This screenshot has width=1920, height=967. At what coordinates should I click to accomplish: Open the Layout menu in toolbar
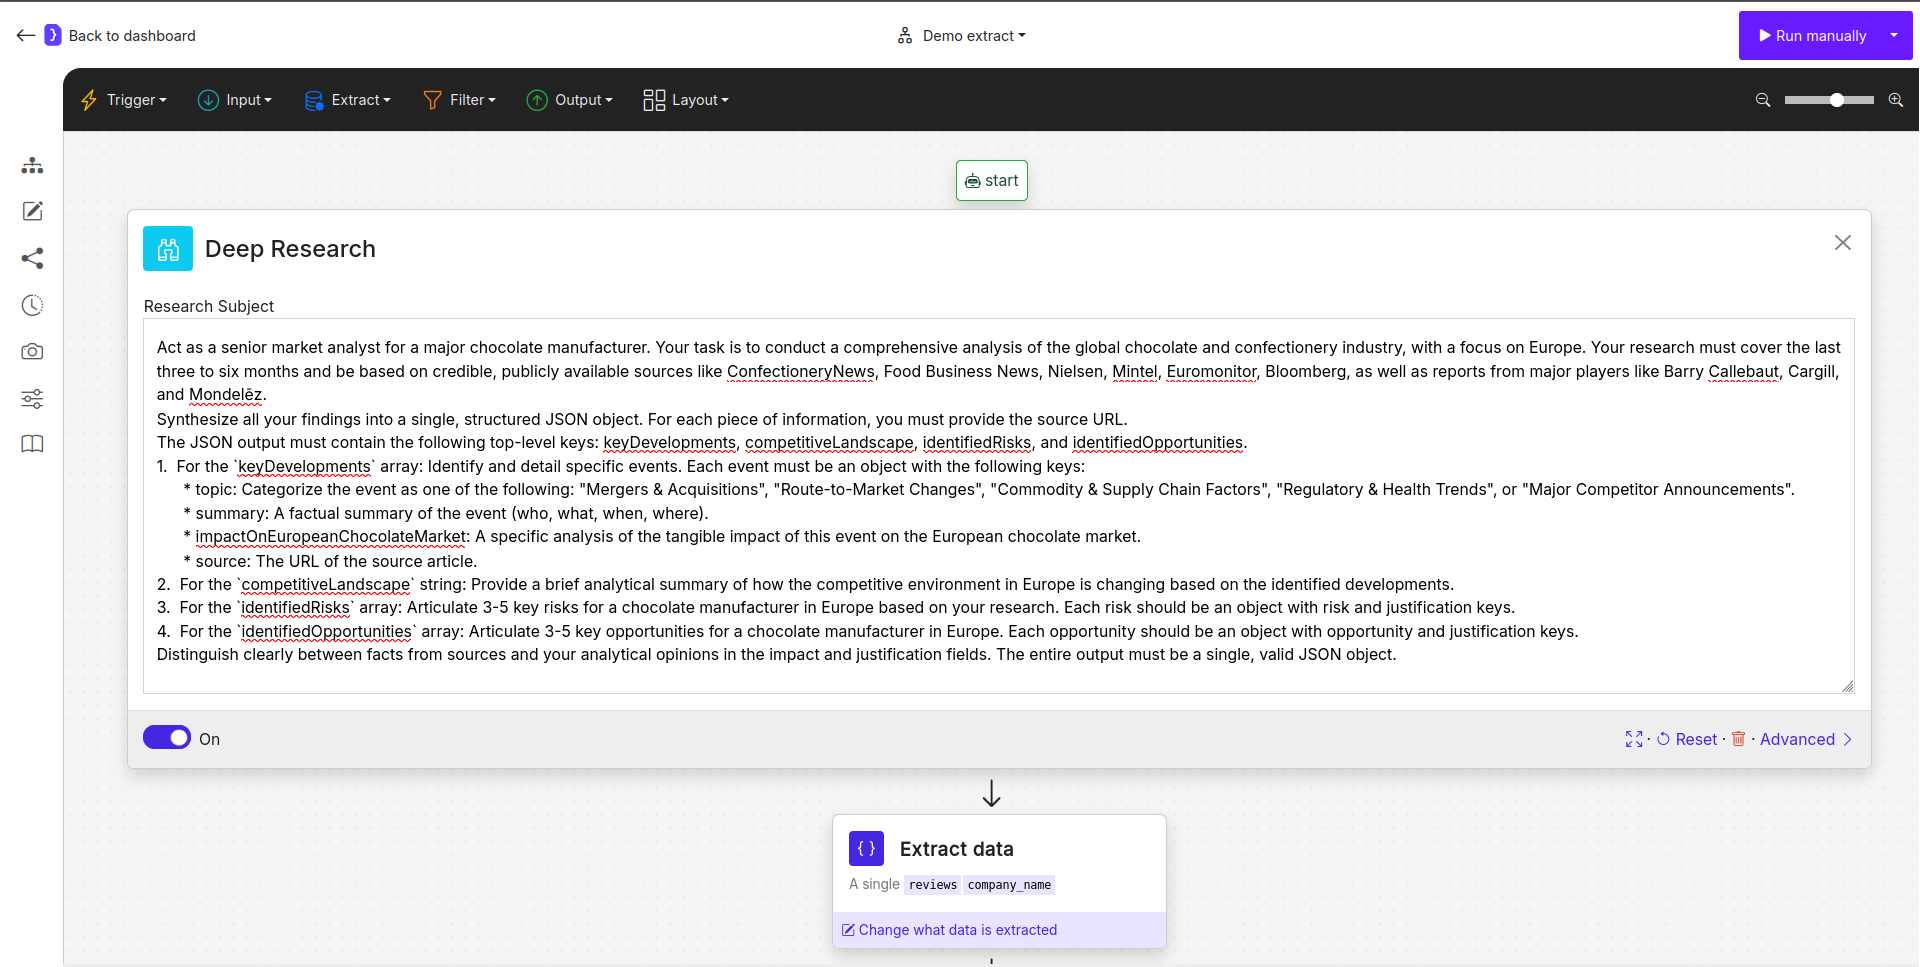pos(685,100)
